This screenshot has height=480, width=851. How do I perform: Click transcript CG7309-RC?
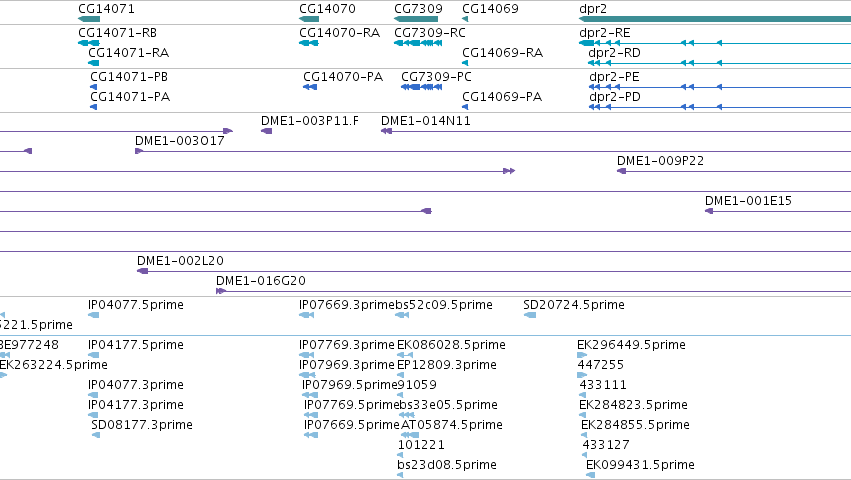point(430,33)
